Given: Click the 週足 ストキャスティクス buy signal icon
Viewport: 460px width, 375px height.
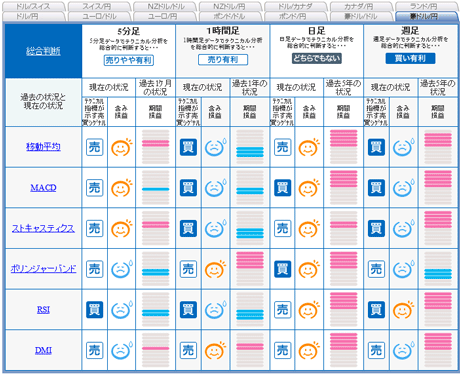Looking at the screenshot, I should tap(376, 229).
